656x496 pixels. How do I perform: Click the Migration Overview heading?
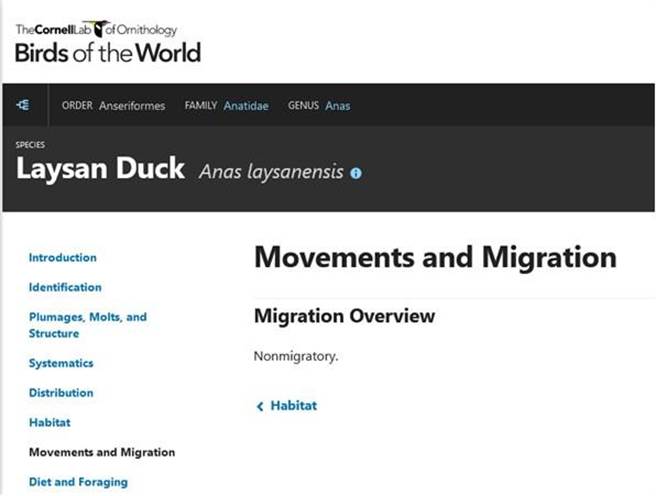pos(345,316)
